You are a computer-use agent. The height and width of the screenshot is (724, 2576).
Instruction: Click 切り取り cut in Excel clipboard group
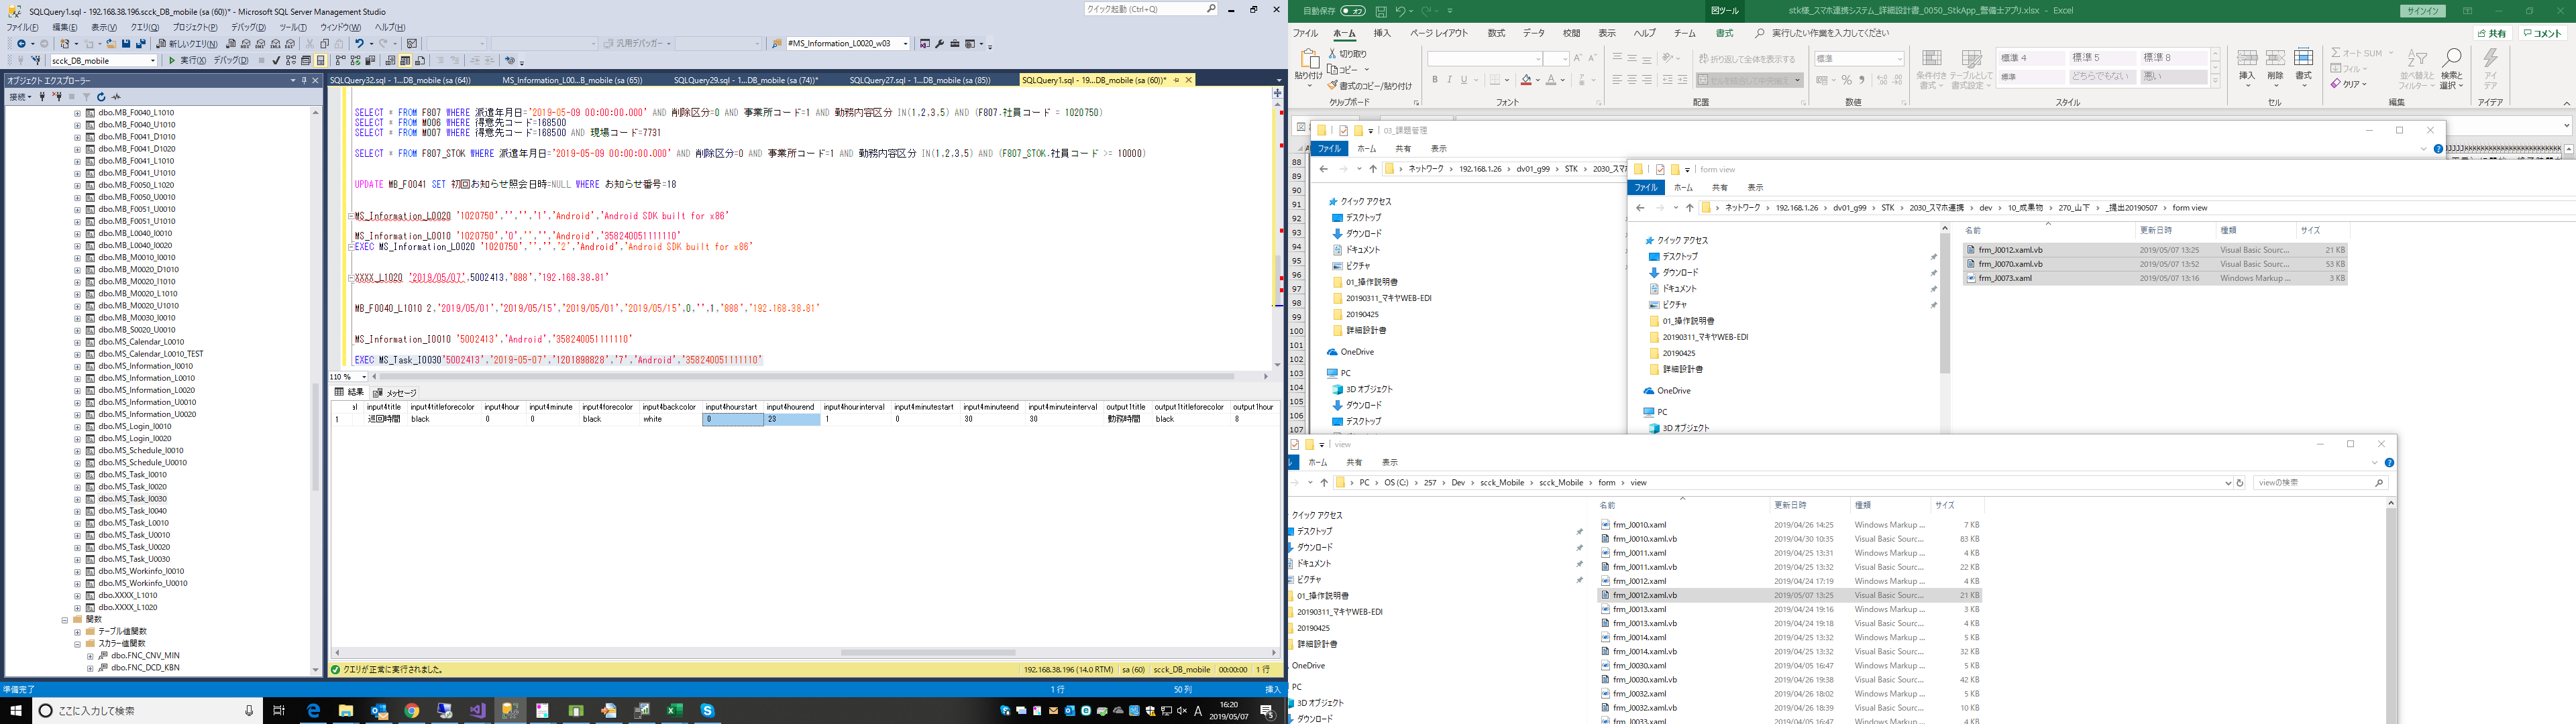pos(1347,54)
